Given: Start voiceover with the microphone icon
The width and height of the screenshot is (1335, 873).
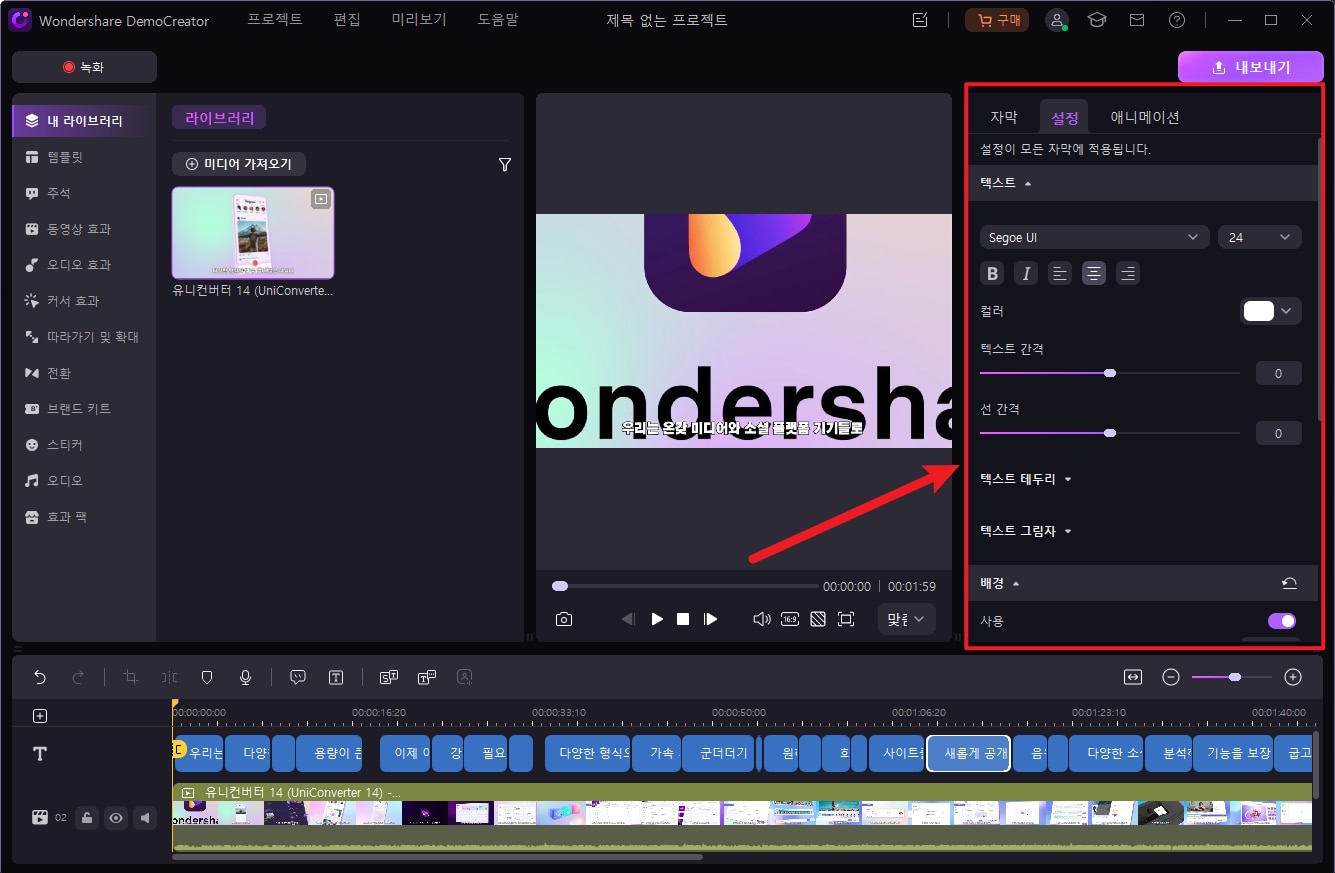Looking at the screenshot, I should 245,677.
